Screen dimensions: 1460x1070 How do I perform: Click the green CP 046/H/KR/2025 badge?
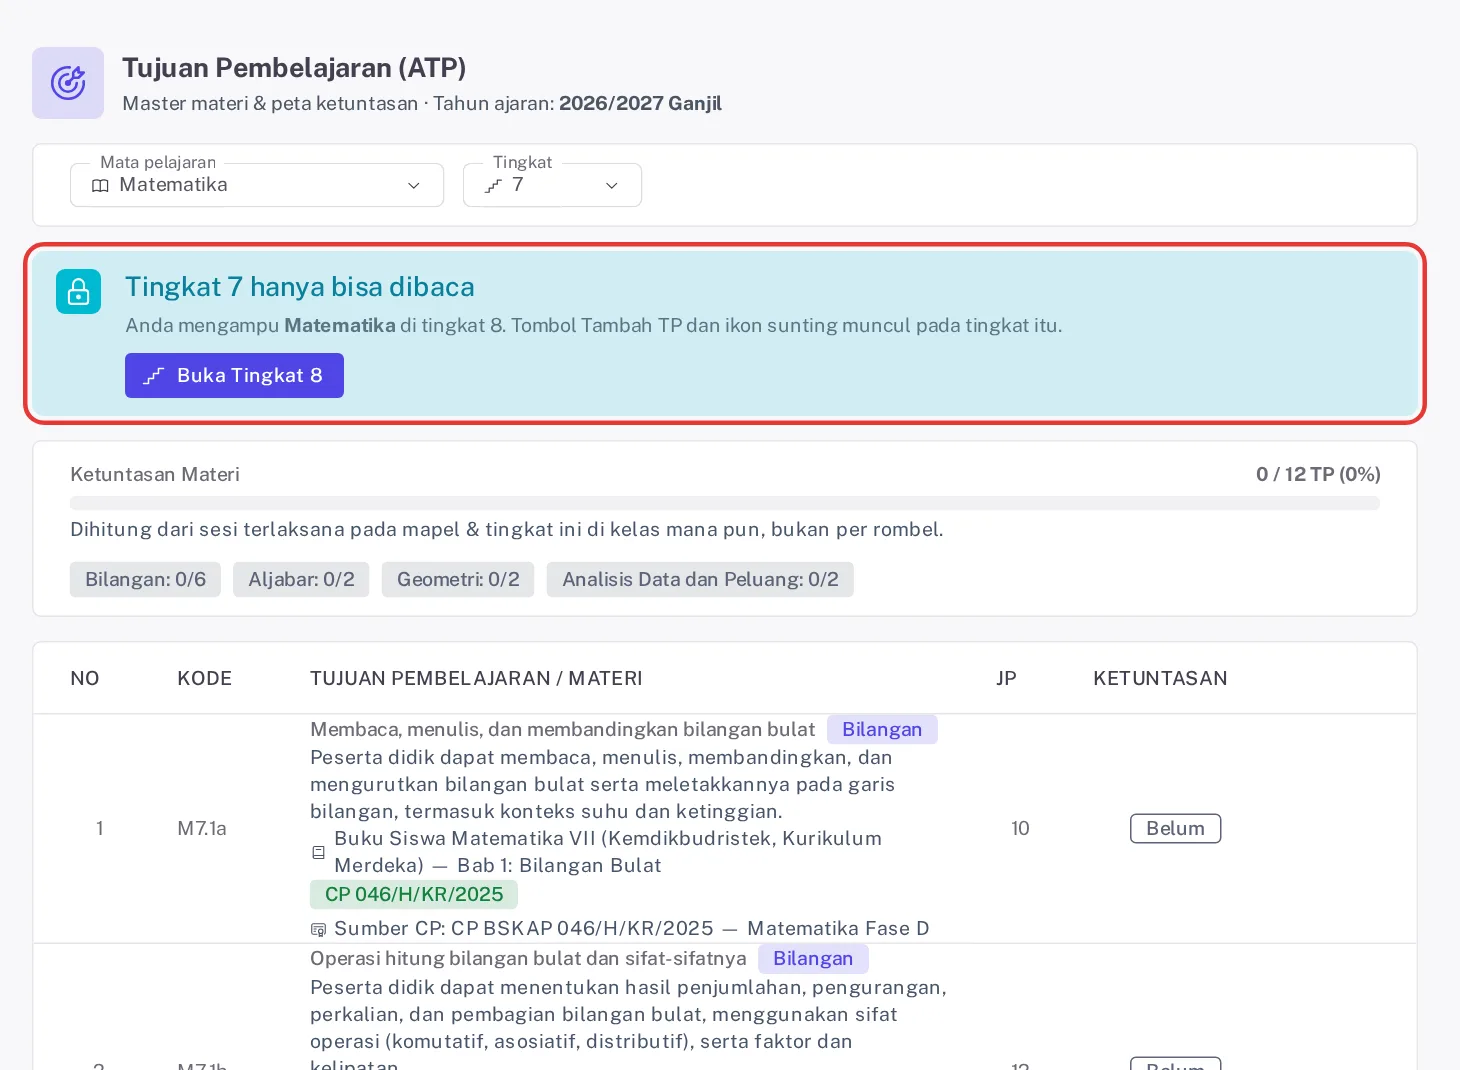tap(414, 894)
